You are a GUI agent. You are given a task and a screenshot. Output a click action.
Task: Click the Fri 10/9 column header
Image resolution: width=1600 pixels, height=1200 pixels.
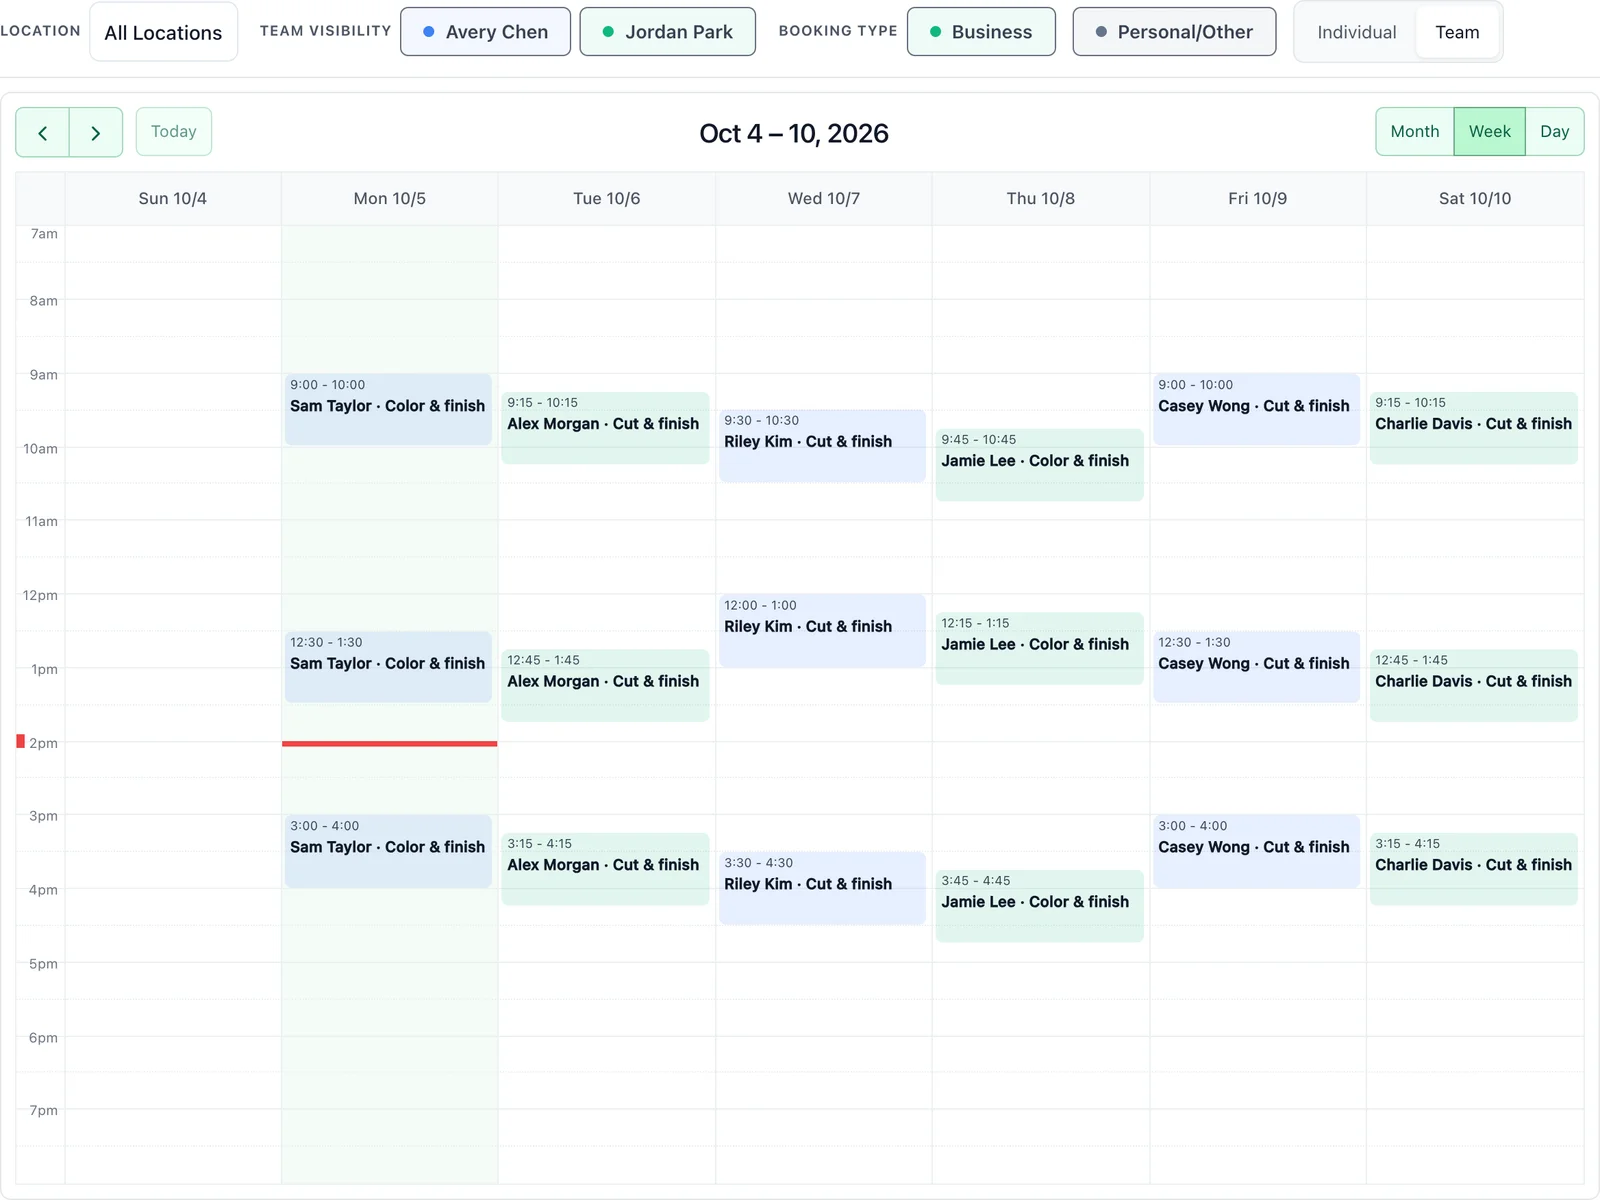pyautogui.click(x=1258, y=198)
